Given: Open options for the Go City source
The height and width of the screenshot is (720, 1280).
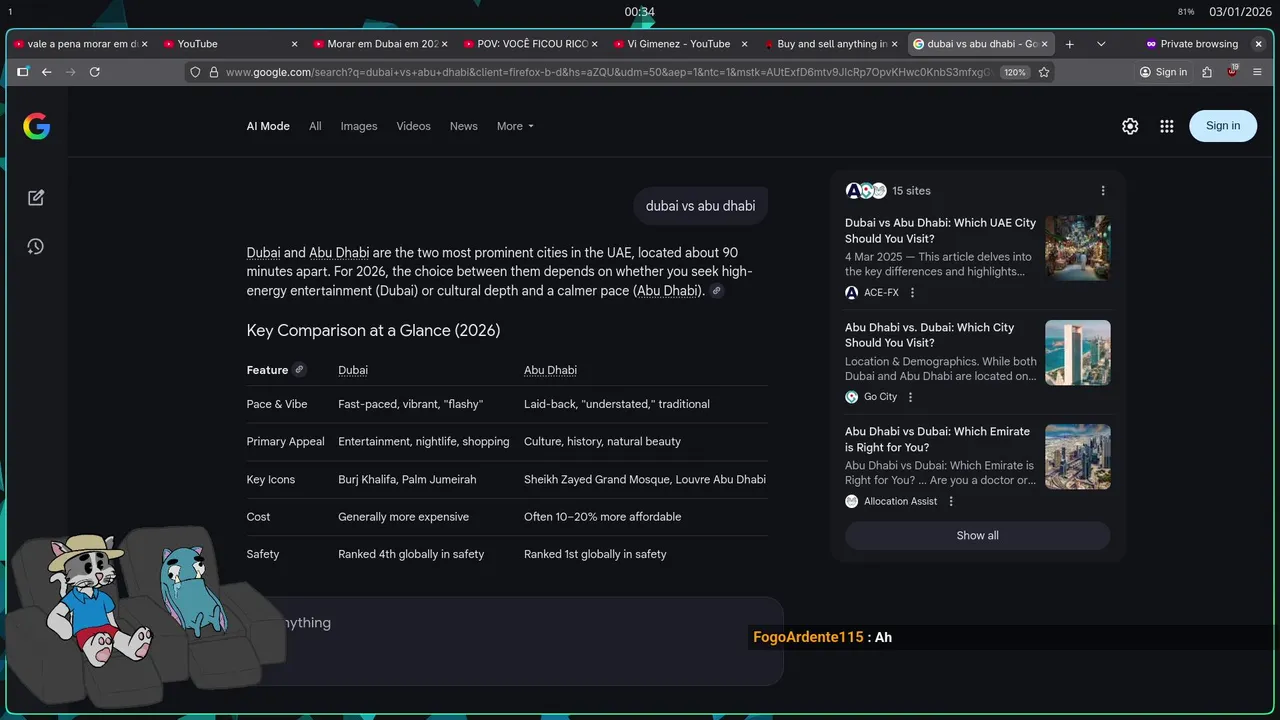Looking at the screenshot, I should point(910,397).
